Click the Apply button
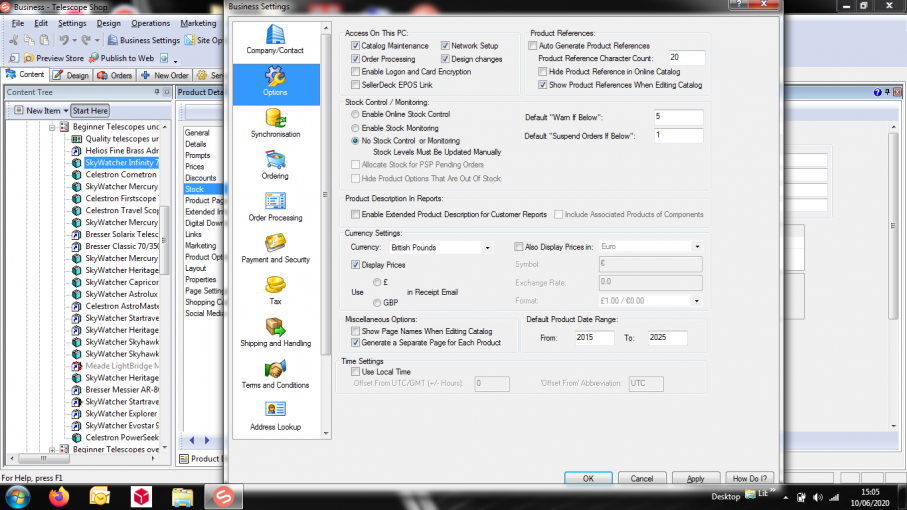 695,479
